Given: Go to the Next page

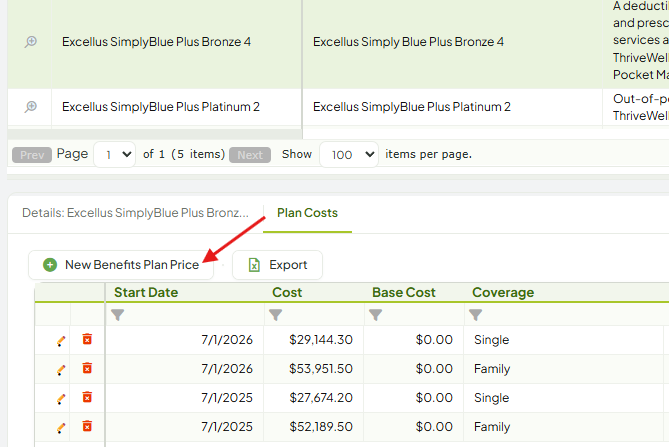Looking at the screenshot, I should coord(250,155).
